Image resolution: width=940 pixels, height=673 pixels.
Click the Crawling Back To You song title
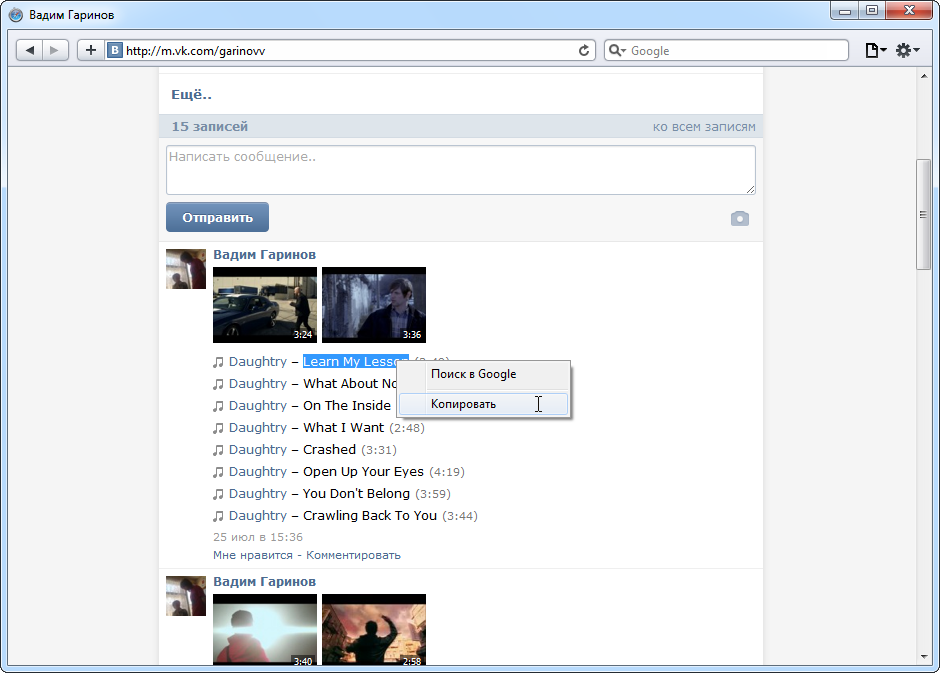[370, 516]
